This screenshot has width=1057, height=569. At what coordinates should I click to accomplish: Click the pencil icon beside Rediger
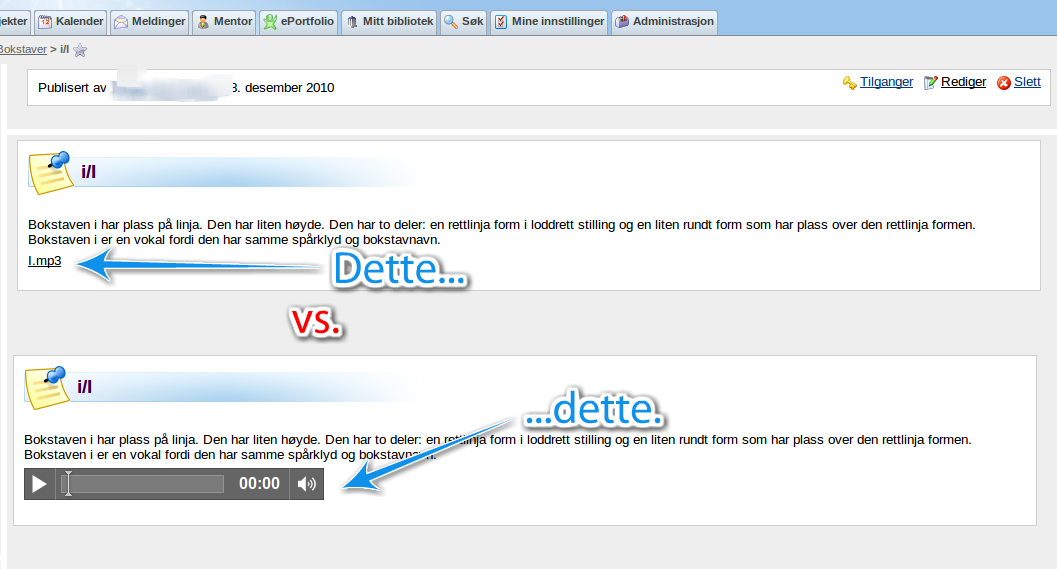931,83
